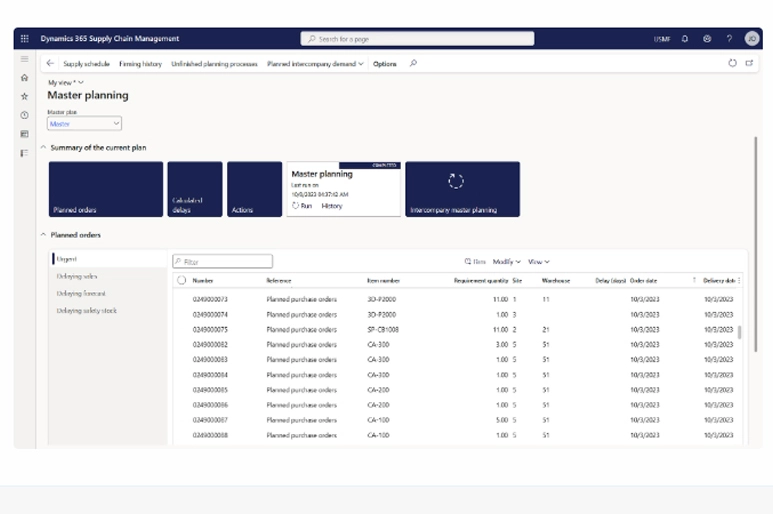Select order number 0249000075
Image resolution: width=773 pixels, height=514 pixels.
(x=210, y=329)
